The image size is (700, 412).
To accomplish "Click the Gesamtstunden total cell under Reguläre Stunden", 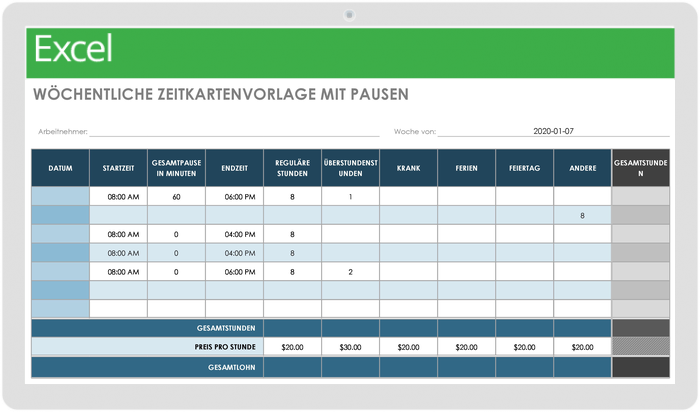I will [x=292, y=328].
